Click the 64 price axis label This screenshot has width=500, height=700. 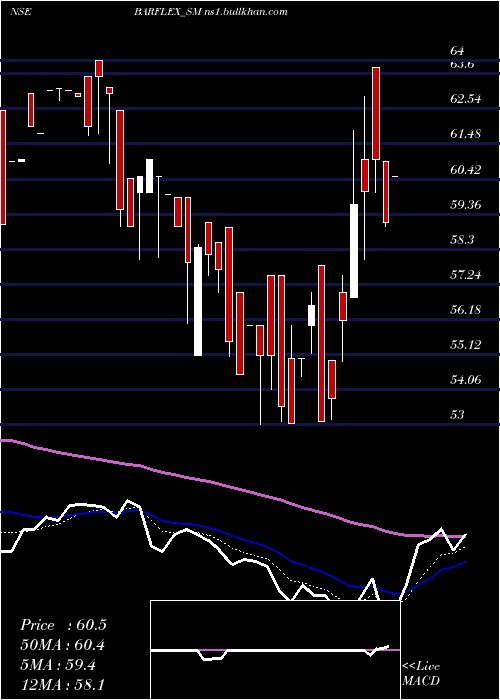coord(457,51)
